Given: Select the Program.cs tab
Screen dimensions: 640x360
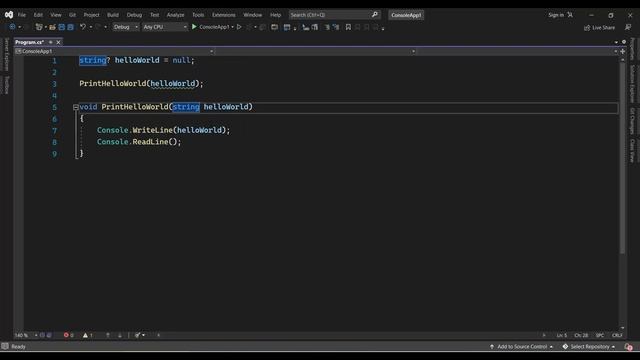Looking at the screenshot, I should (29, 42).
